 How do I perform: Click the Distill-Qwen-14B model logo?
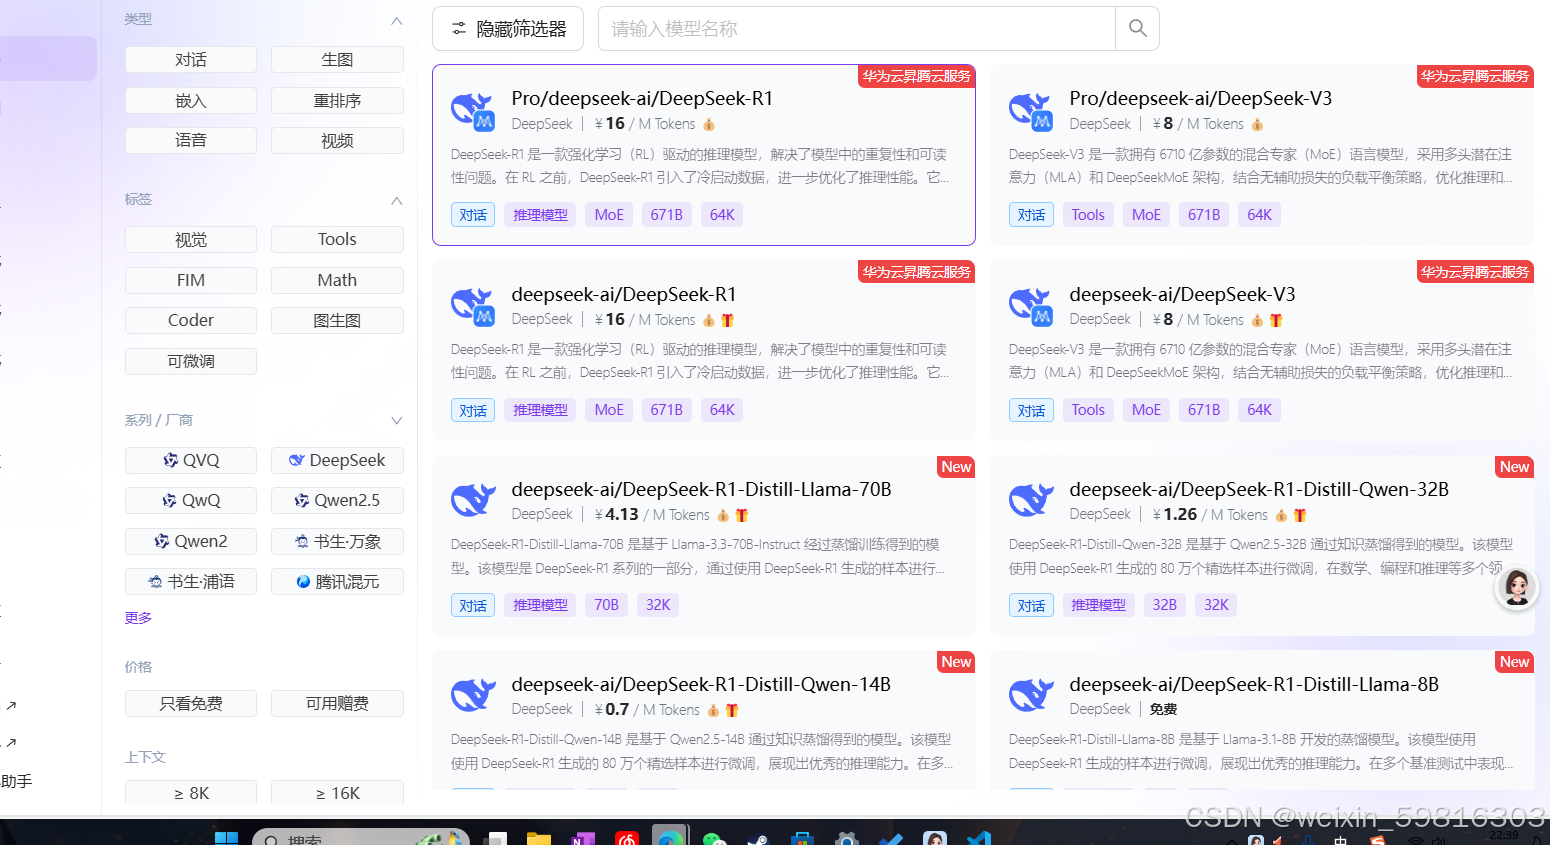(x=473, y=695)
